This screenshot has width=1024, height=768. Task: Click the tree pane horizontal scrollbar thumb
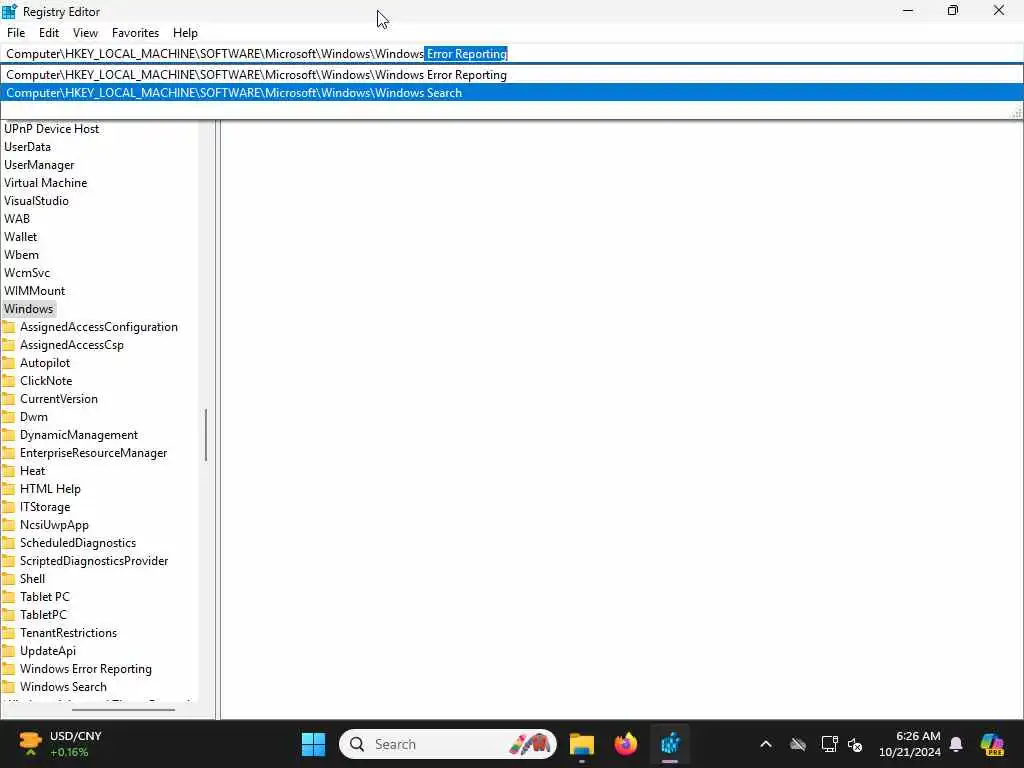click(x=123, y=710)
